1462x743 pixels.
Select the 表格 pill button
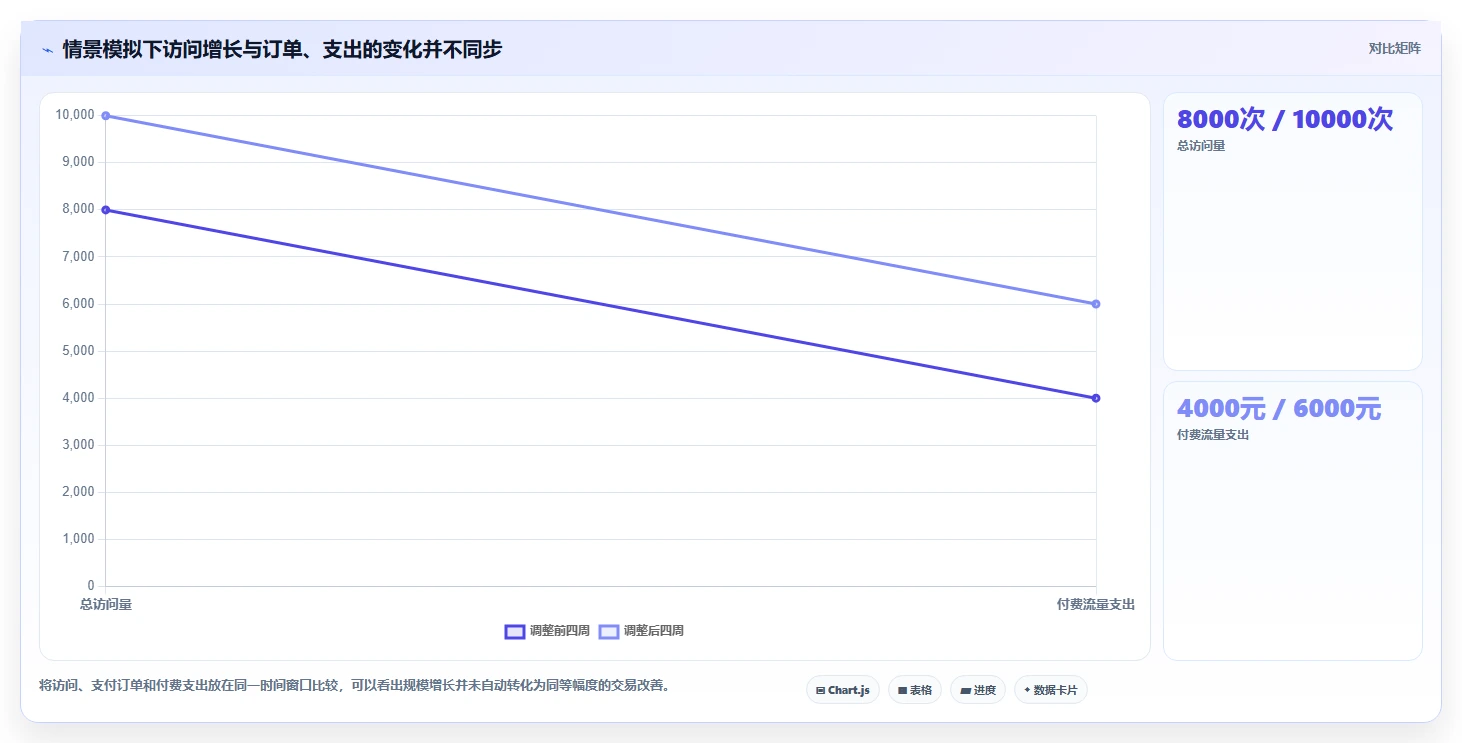[915, 690]
